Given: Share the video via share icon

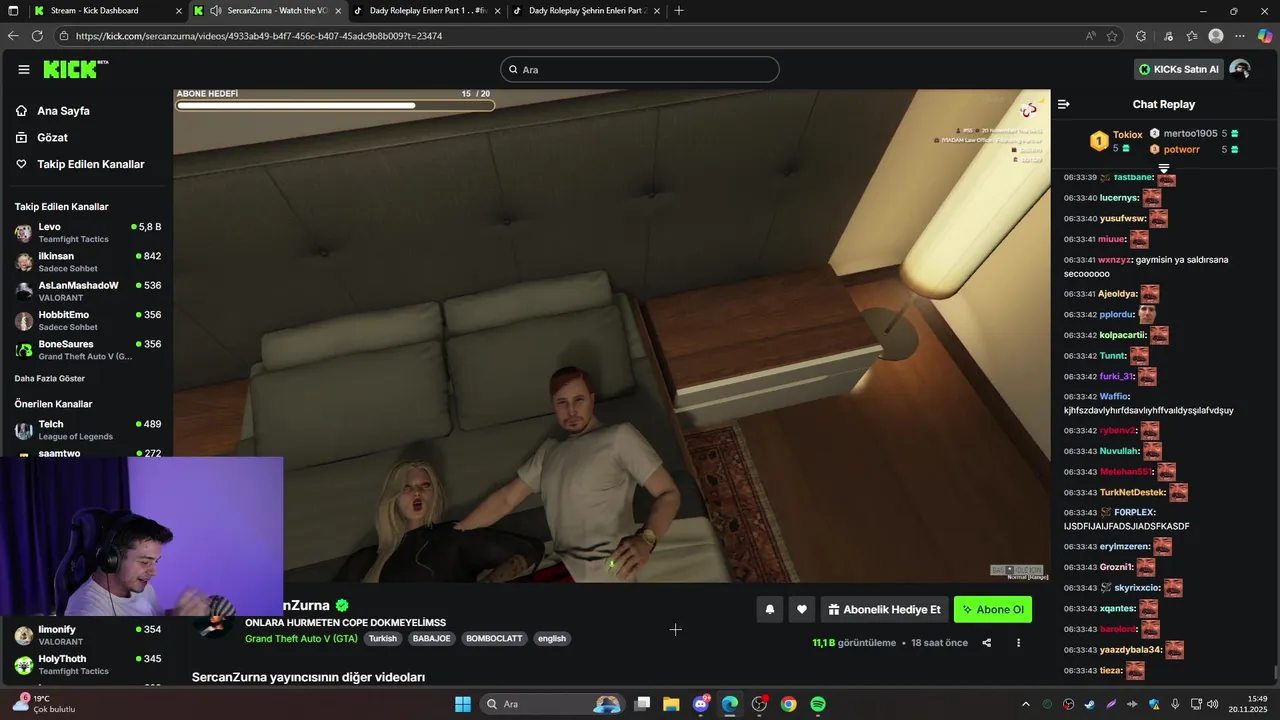Looking at the screenshot, I should 987,643.
